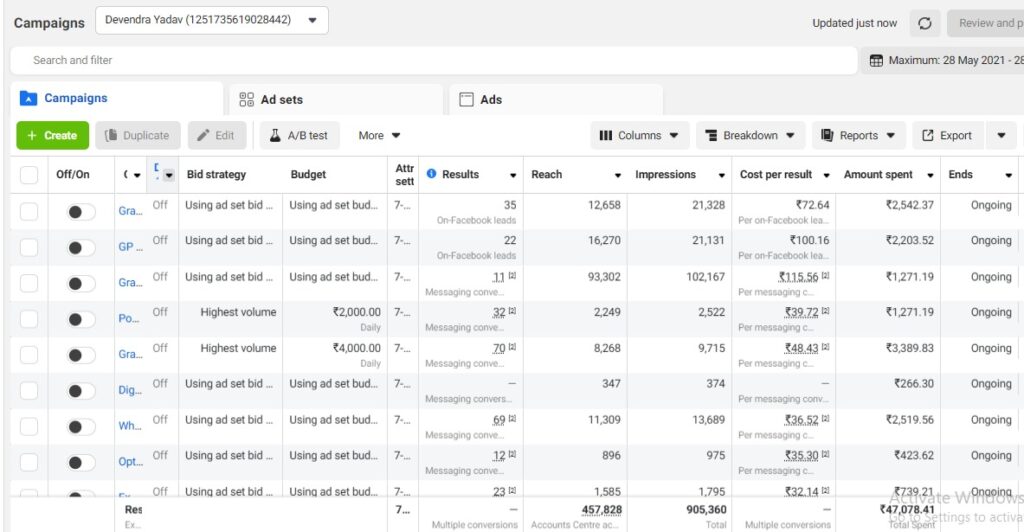Screen dimensions: 1024x532
Task: Toggle the switch for ₹2,000.00 daily budget campaign
Action: tap(80, 320)
